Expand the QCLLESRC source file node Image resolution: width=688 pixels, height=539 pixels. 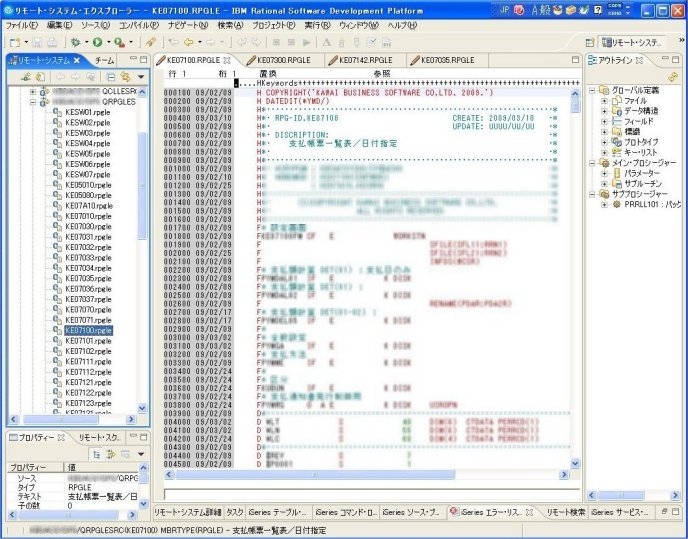tap(33, 90)
